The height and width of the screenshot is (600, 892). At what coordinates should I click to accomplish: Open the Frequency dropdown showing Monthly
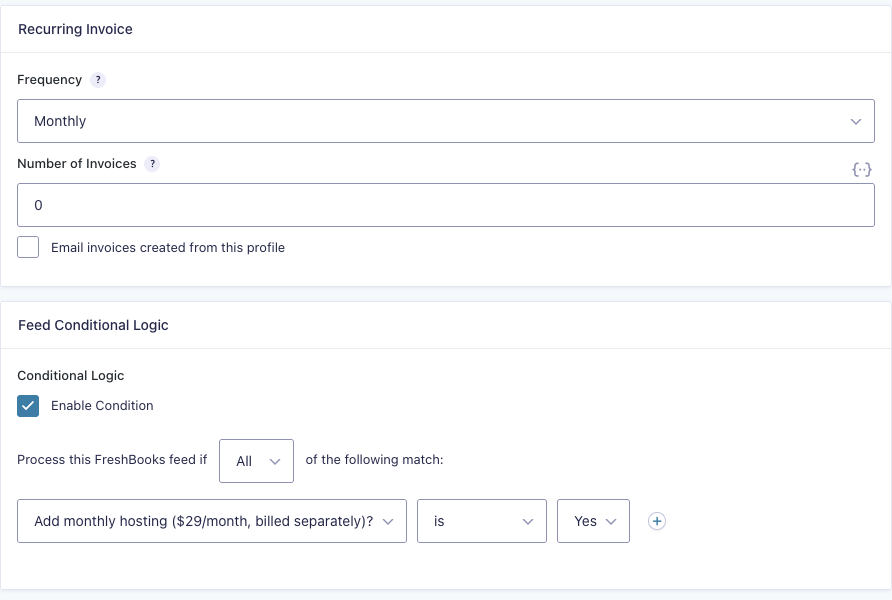445,121
